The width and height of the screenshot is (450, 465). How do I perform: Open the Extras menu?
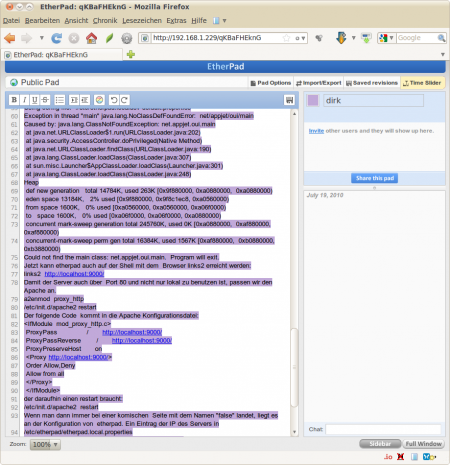[176, 21]
